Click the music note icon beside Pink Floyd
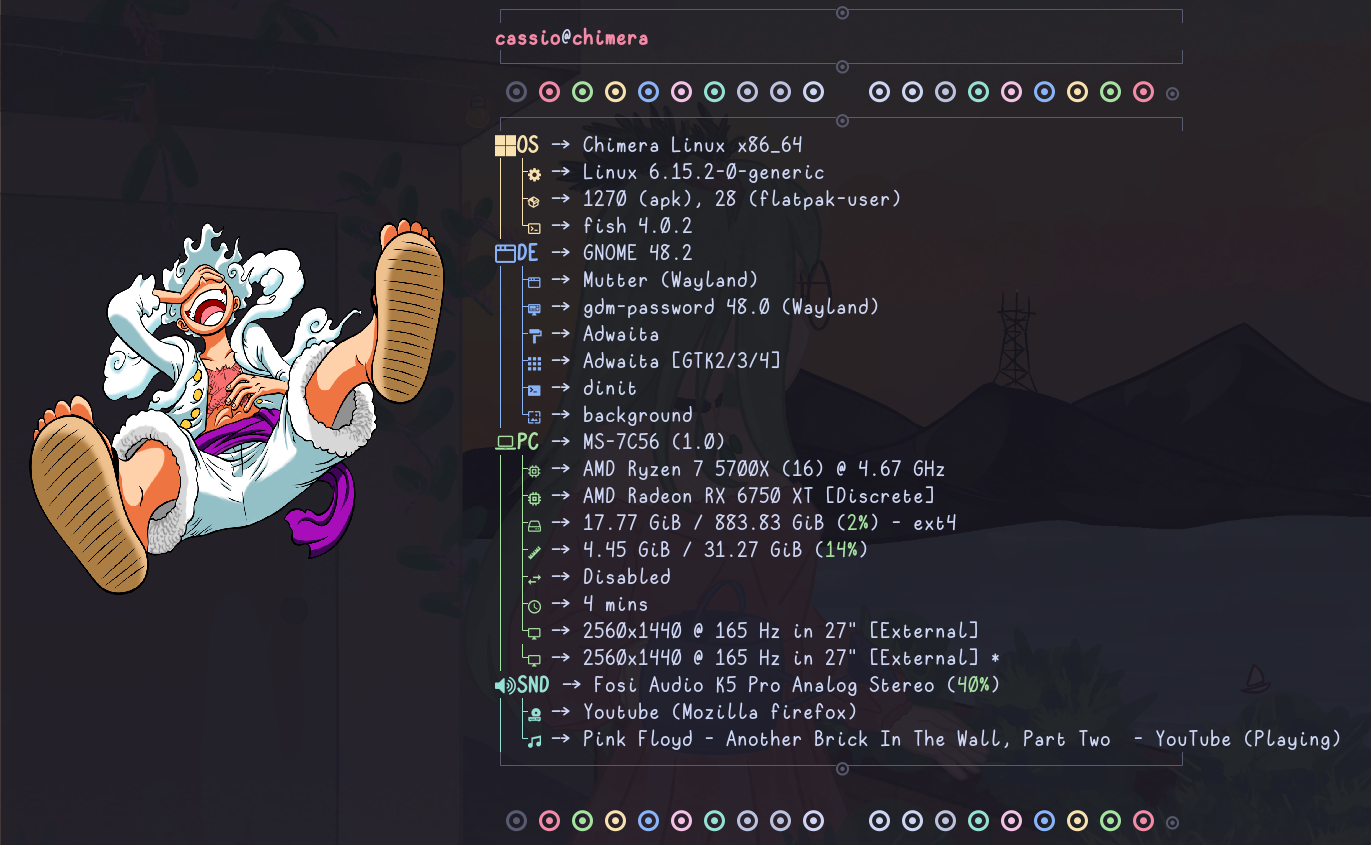1371x845 pixels. [x=534, y=741]
